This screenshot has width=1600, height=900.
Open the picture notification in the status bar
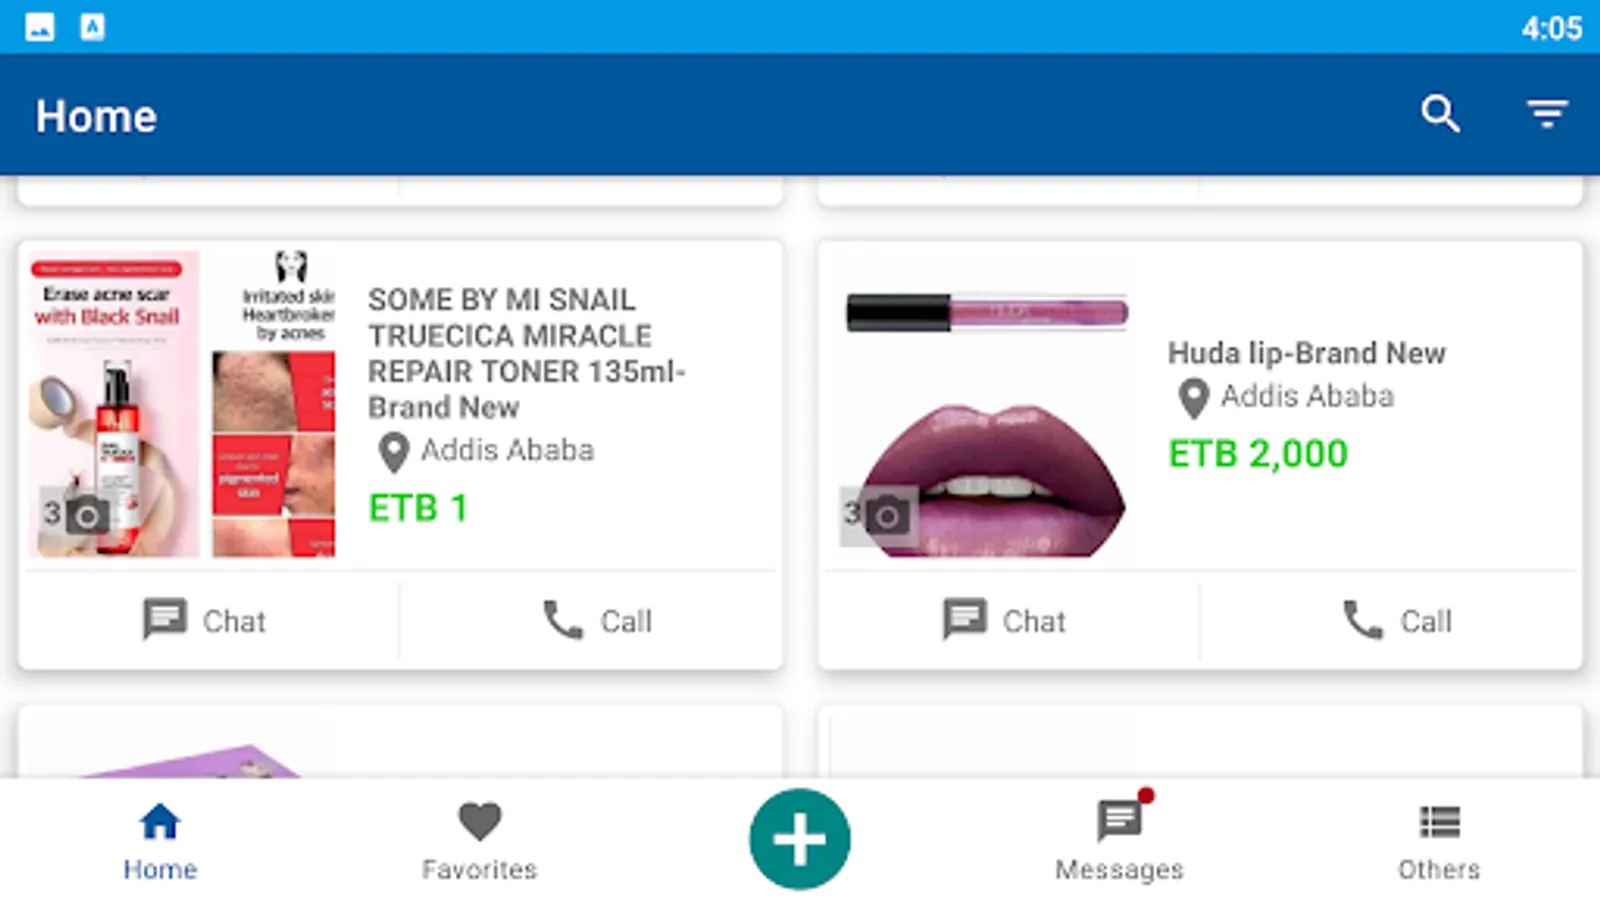40,27
